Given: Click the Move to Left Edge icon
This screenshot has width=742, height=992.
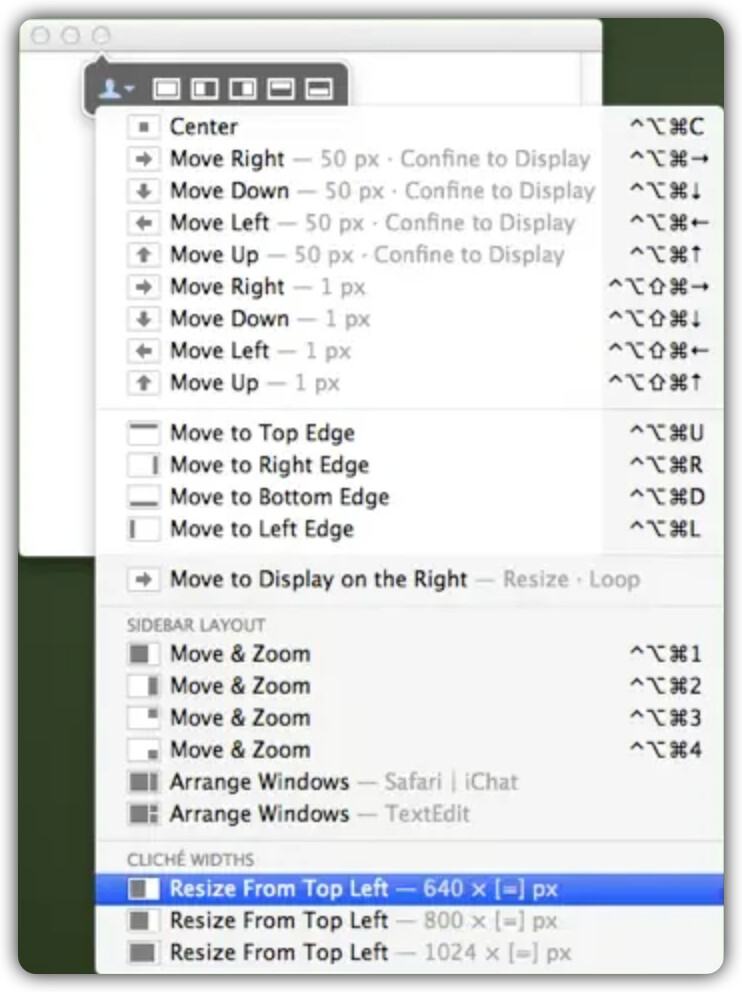Looking at the screenshot, I should (x=144, y=529).
